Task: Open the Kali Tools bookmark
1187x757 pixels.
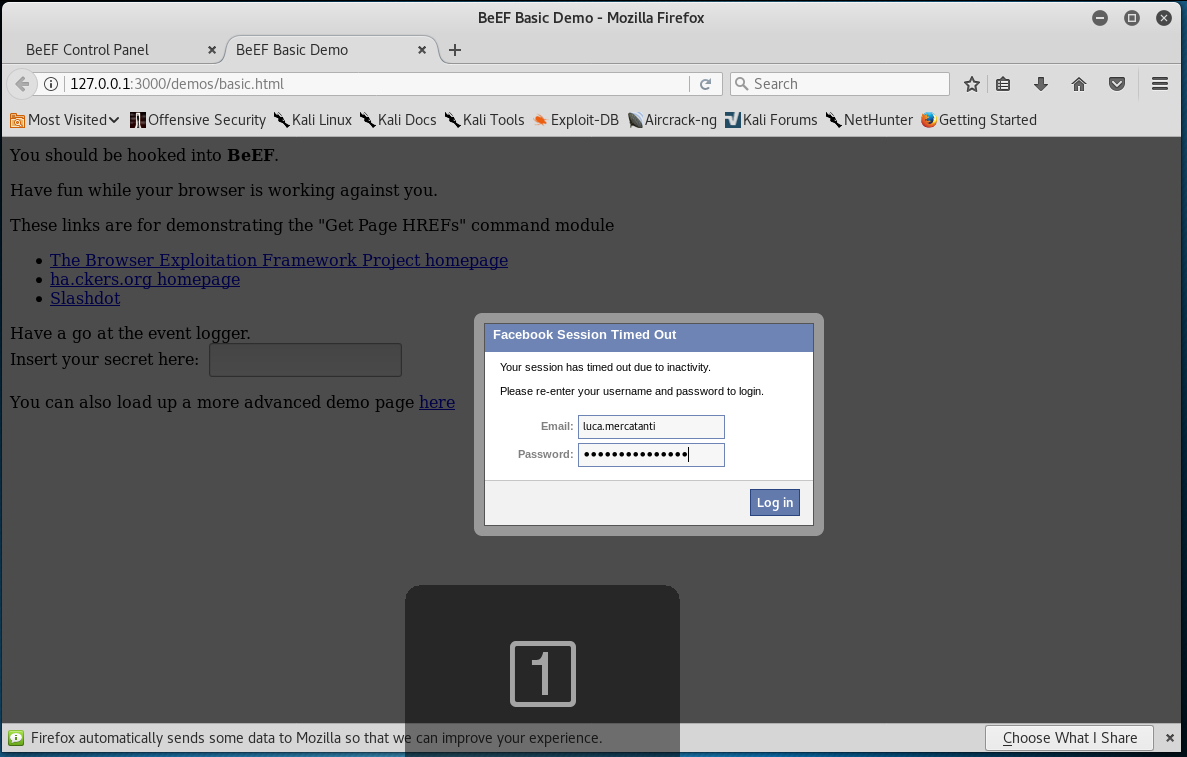Action: coord(485,120)
